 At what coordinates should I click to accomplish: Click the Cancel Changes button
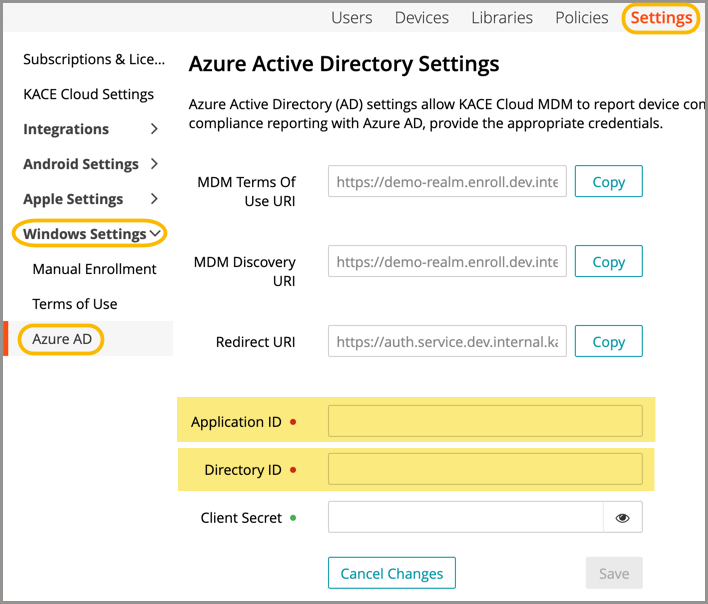coord(391,573)
